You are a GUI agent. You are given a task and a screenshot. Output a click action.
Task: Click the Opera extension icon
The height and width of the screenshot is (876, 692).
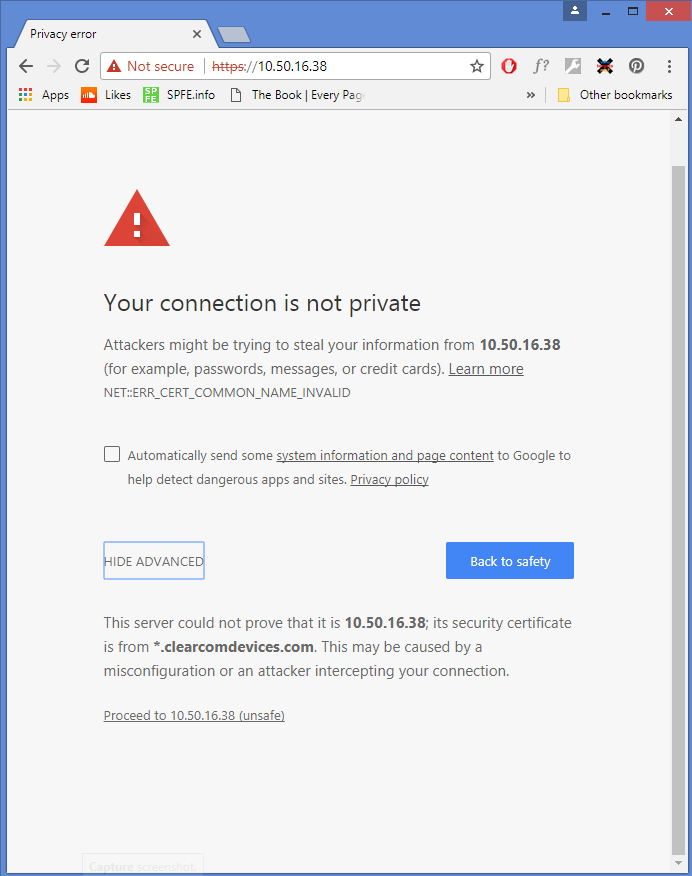click(509, 66)
